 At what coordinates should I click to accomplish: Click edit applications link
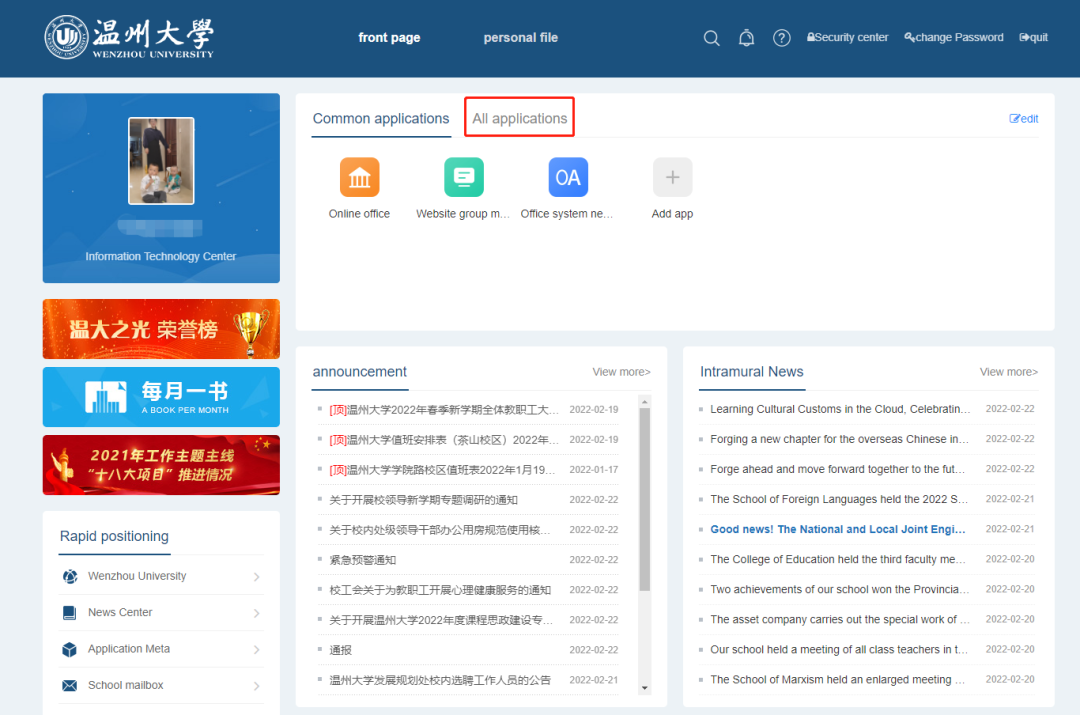(1024, 118)
